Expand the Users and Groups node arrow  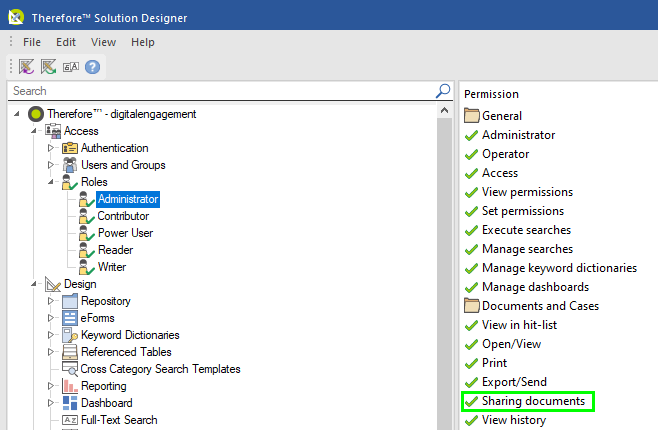pos(51,165)
